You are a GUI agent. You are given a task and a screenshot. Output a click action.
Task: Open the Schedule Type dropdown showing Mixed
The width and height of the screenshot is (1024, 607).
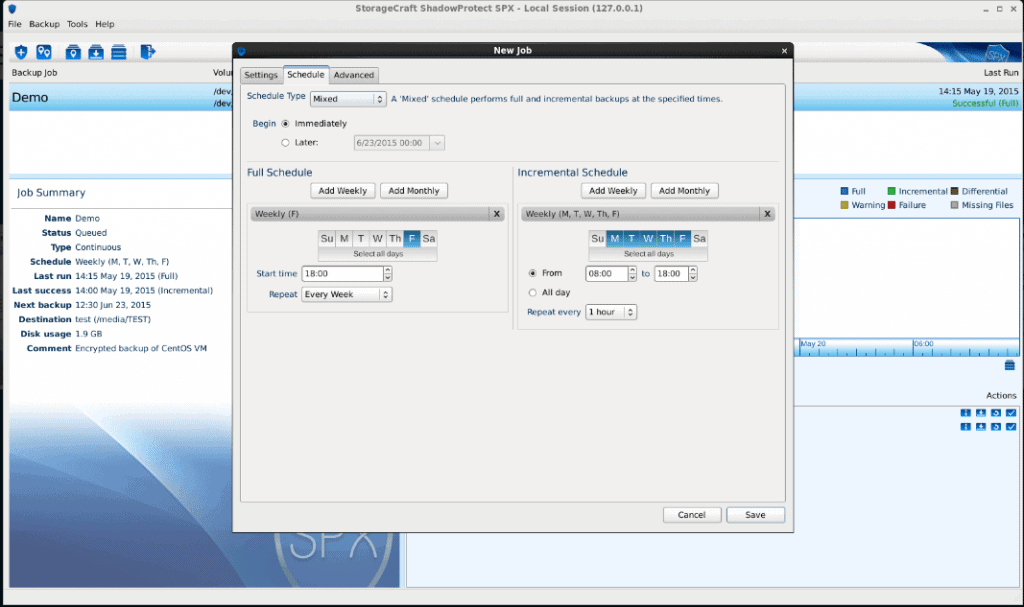[347, 98]
